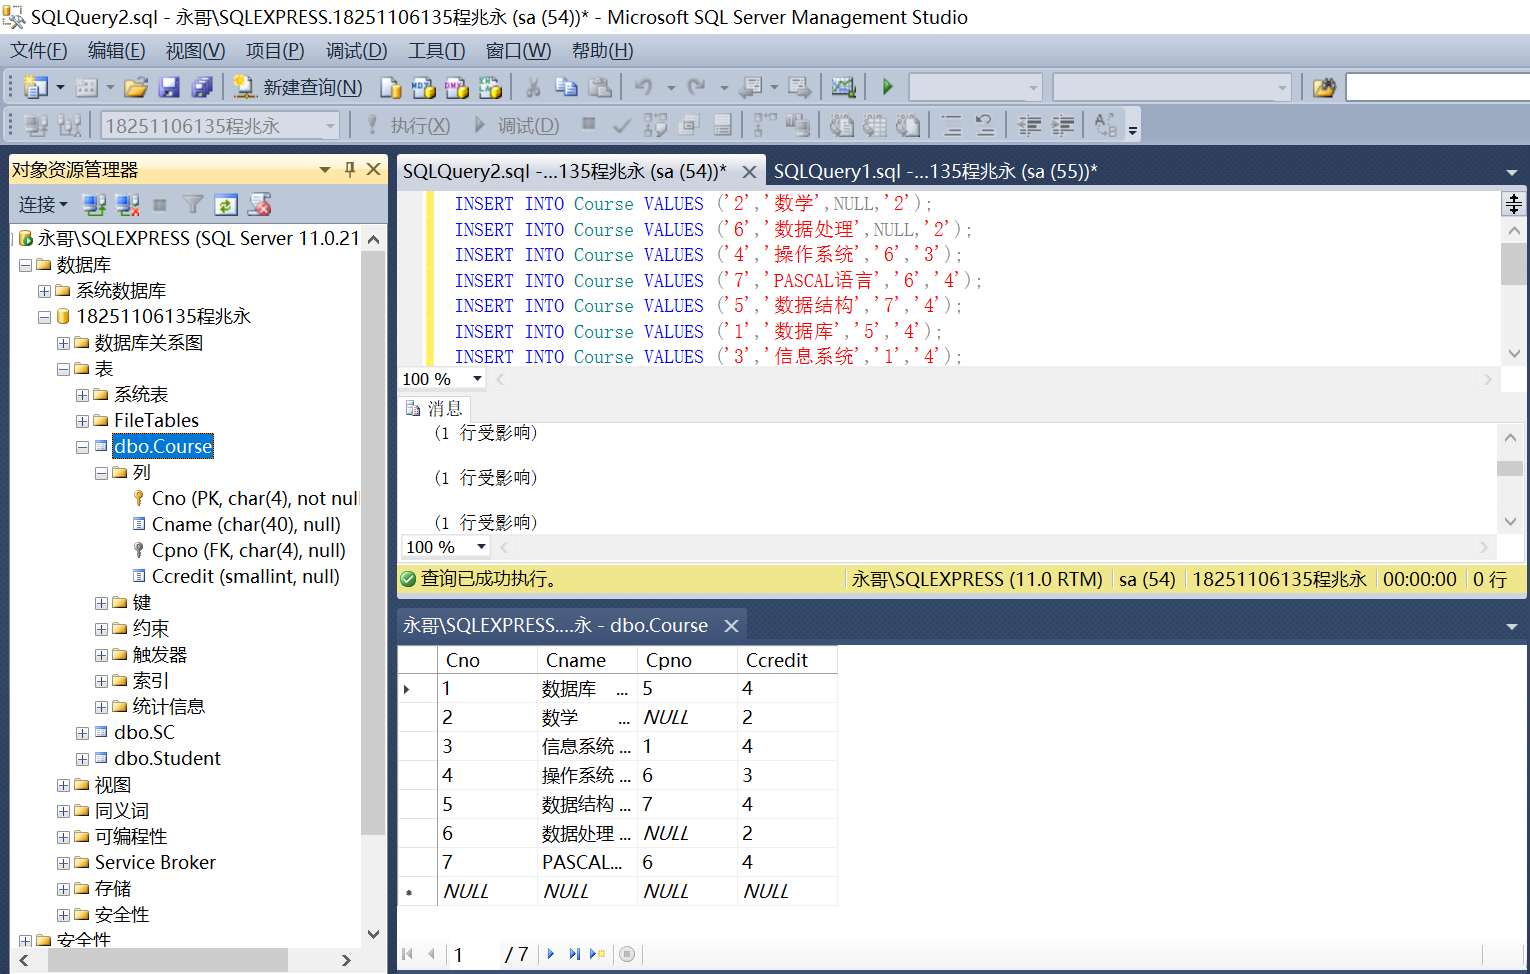Viewport: 1530px width, 974px height.
Task: Click the 执行(X) button
Action: pyautogui.click(x=407, y=126)
